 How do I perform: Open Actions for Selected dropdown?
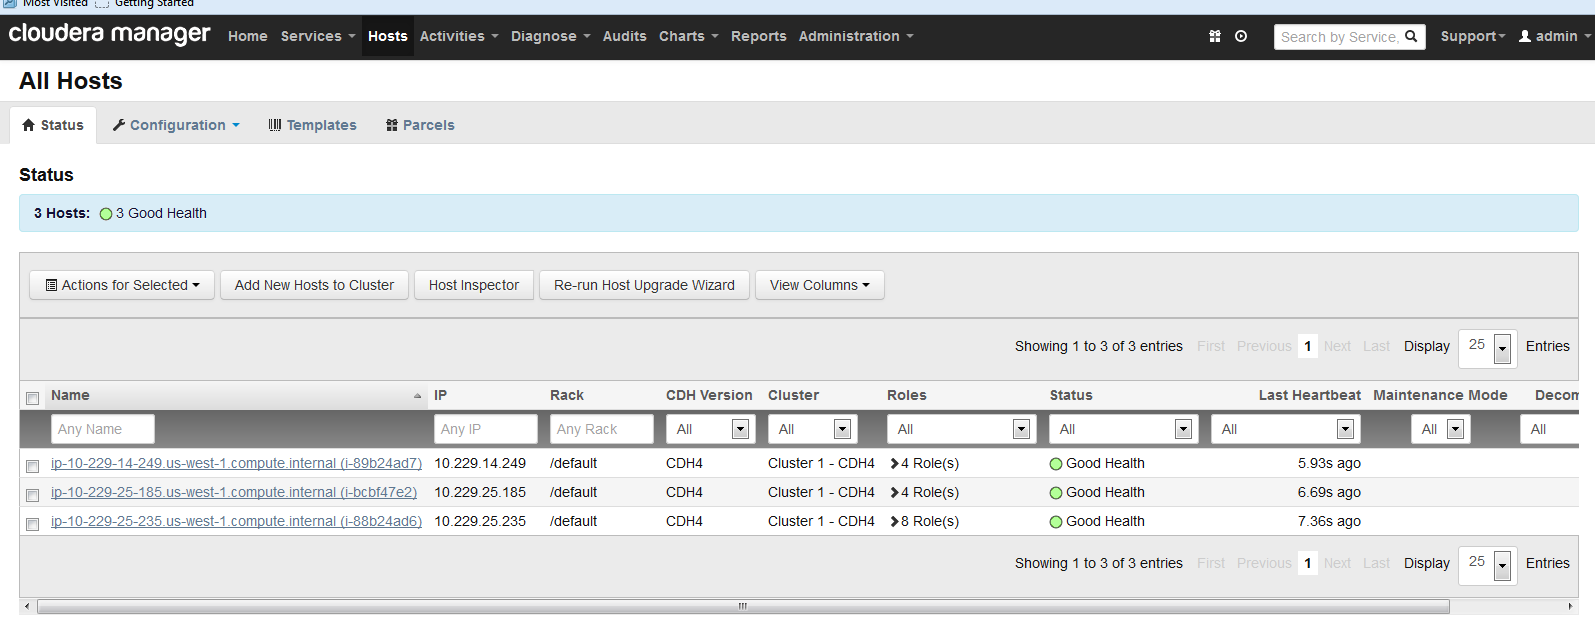click(x=122, y=285)
